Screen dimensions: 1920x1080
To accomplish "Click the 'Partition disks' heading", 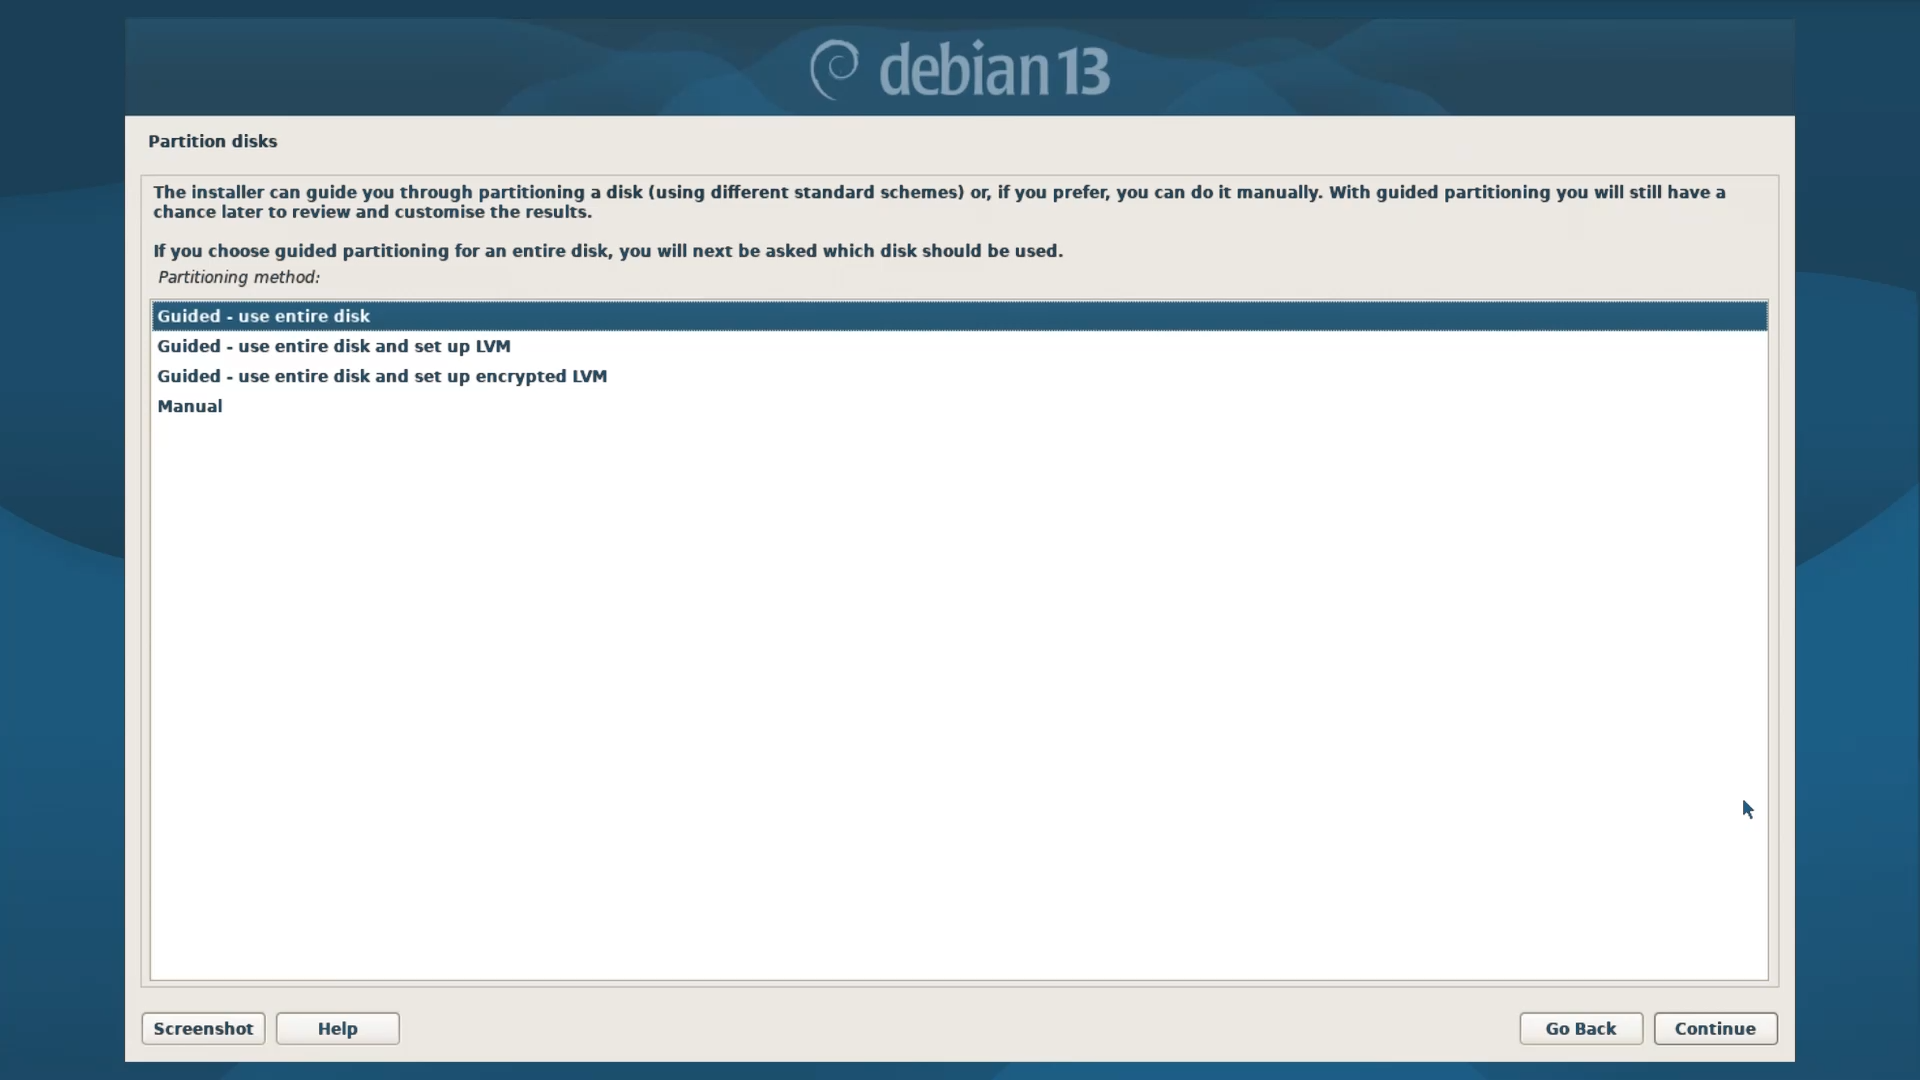I will (x=213, y=141).
